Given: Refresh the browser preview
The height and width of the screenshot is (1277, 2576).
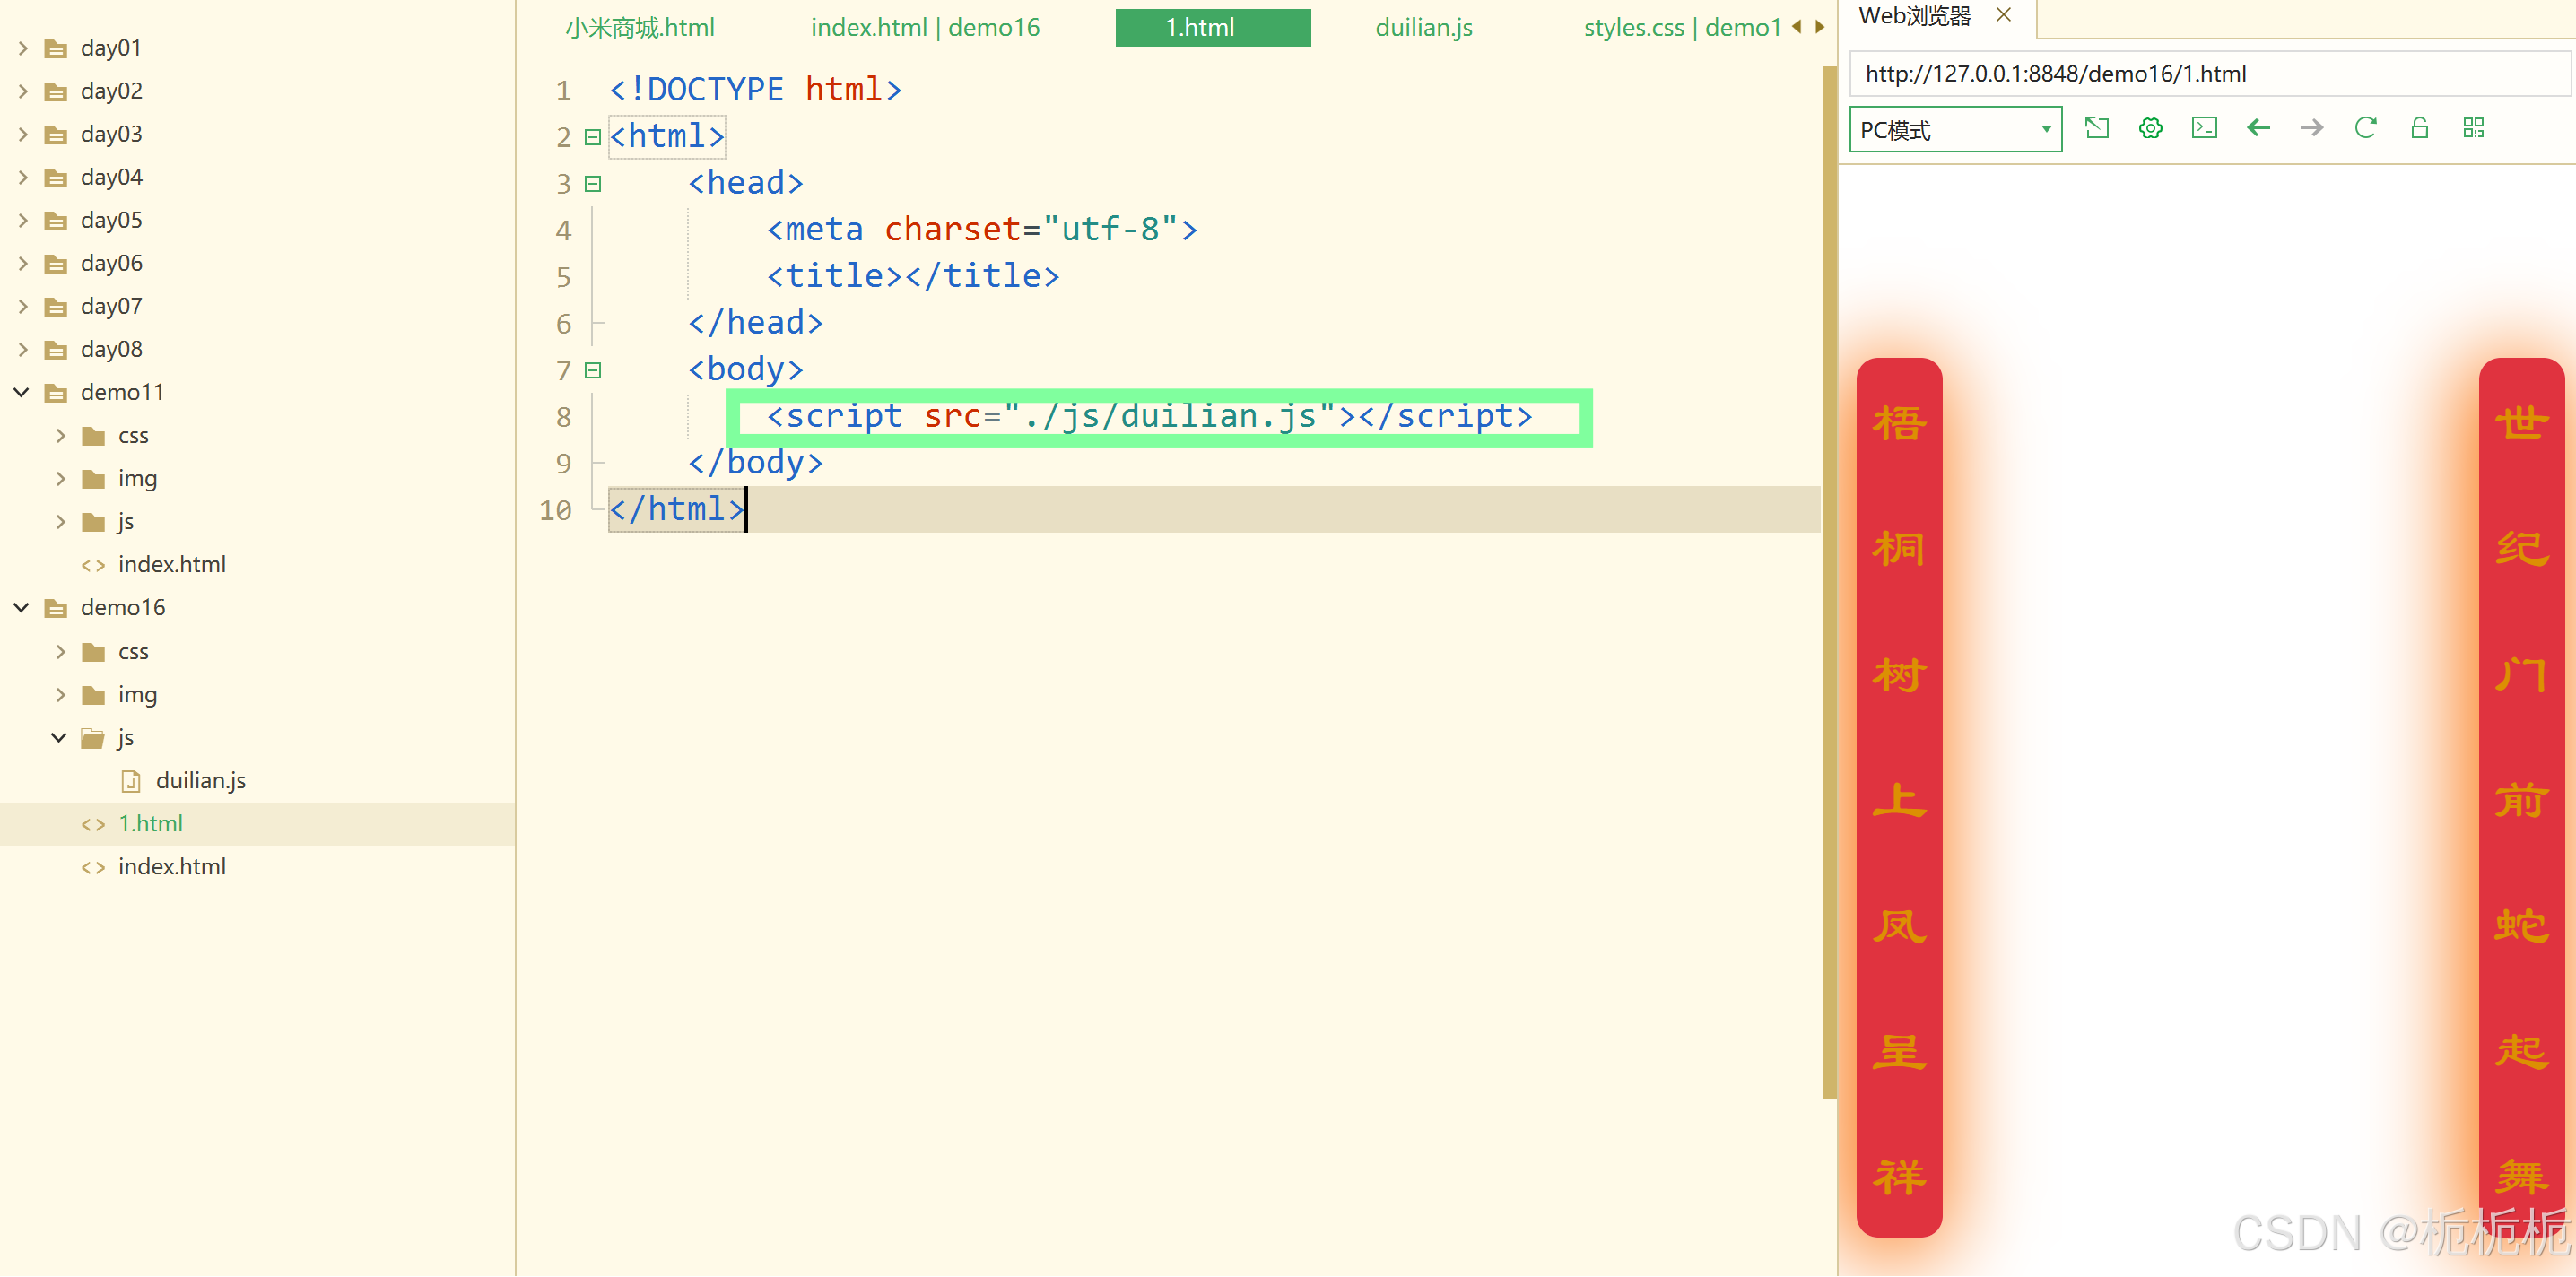Looking at the screenshot, I should coord(2365,128).
